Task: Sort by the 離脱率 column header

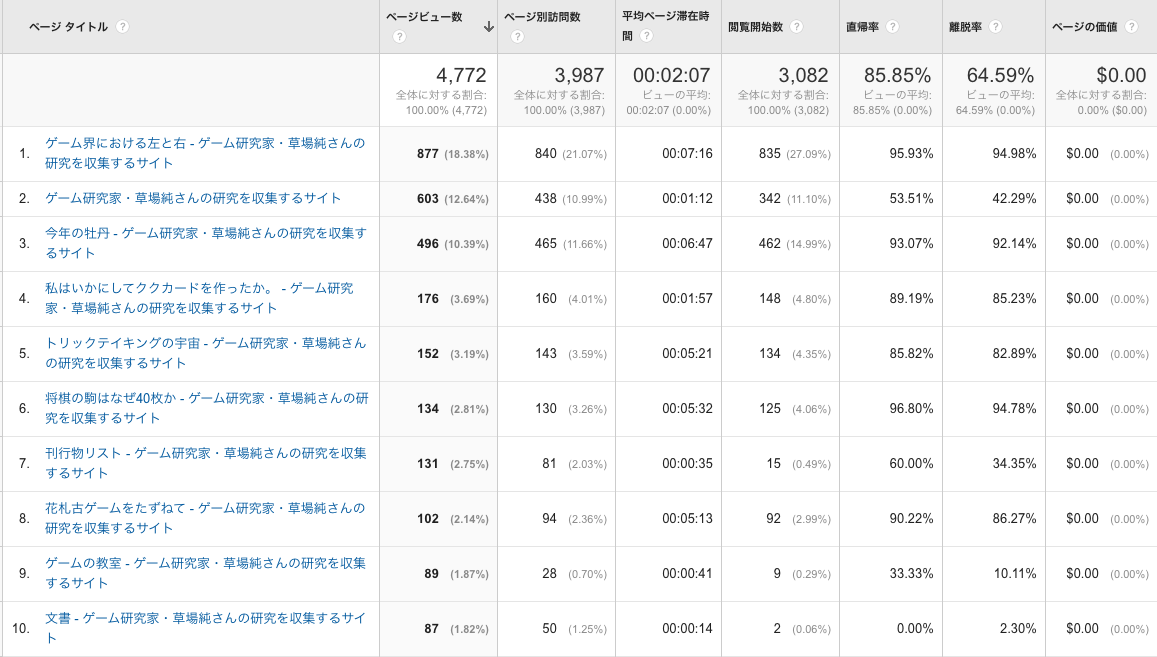Action: click(x=963, y=27)
